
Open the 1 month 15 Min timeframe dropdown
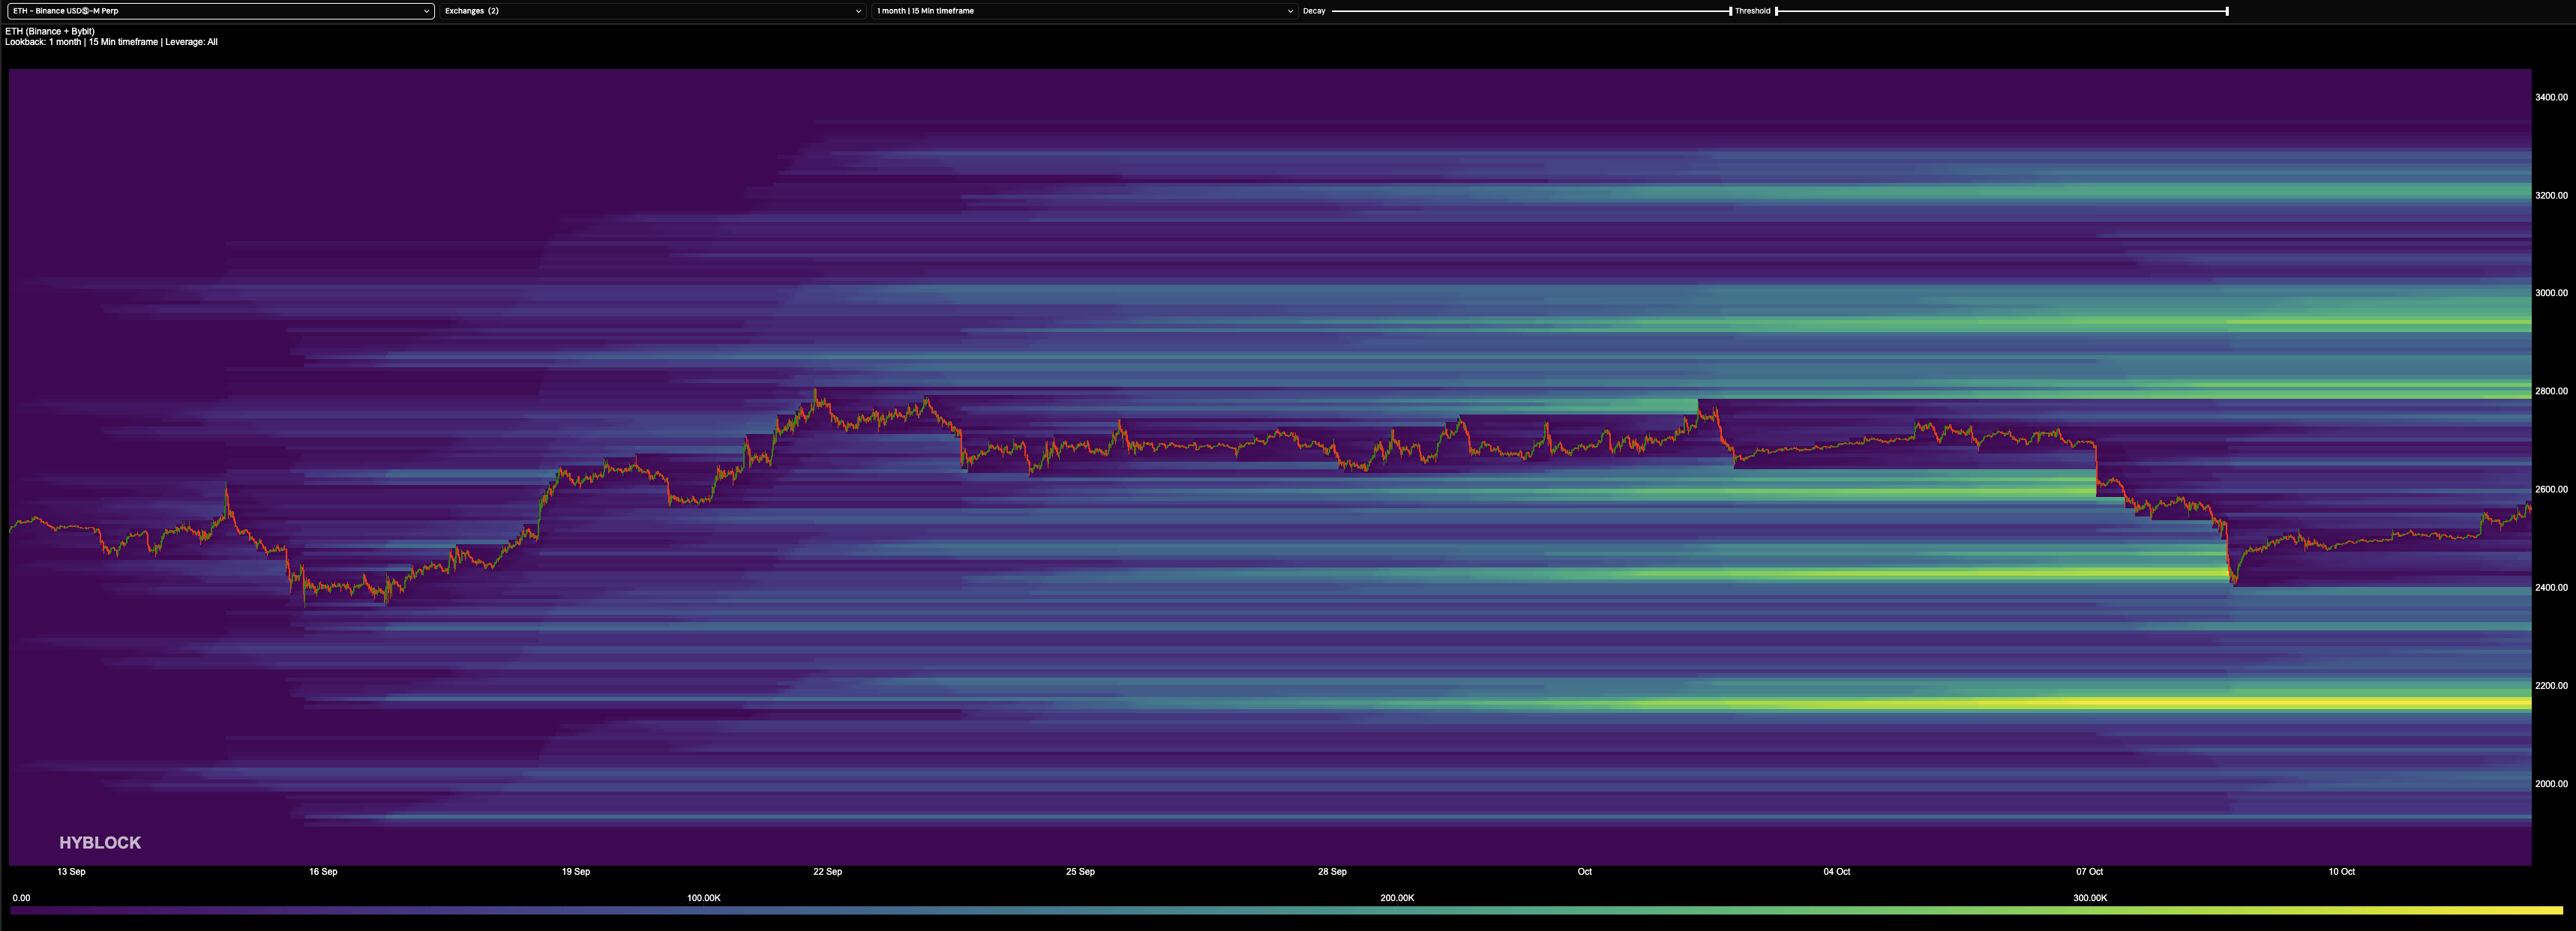[x=1084, y=11]
